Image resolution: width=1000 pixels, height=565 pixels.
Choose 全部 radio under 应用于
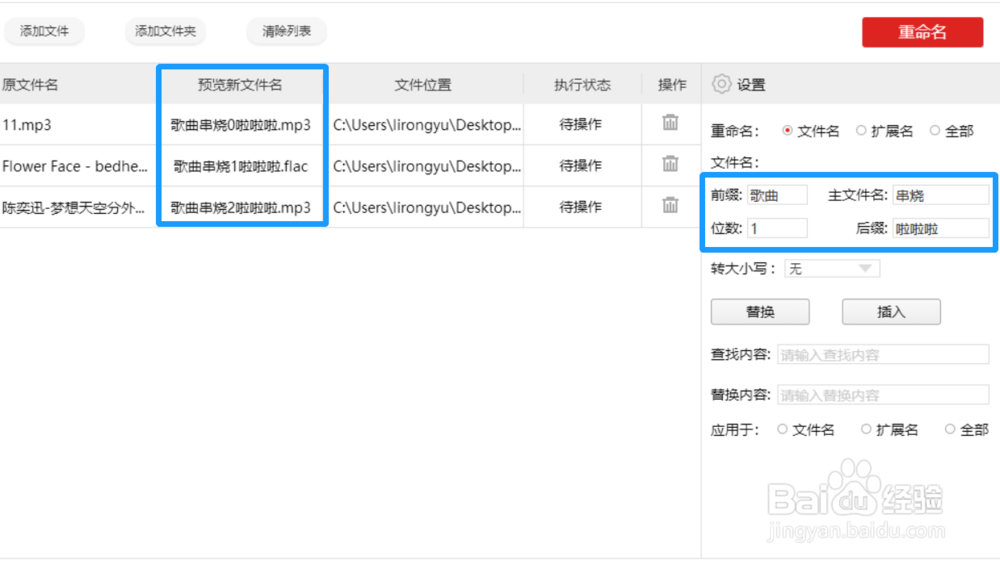click(x=950, y=429)
